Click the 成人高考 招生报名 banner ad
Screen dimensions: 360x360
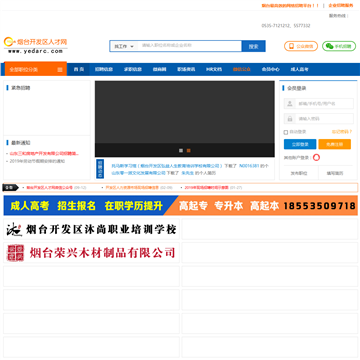pyautogui.click(x=181, y=206)
